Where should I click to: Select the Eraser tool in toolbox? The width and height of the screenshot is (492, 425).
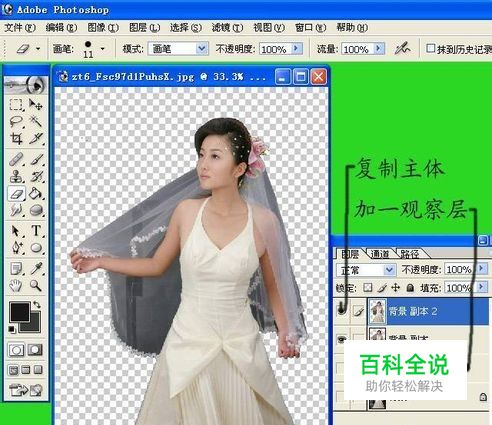(16, 193)
